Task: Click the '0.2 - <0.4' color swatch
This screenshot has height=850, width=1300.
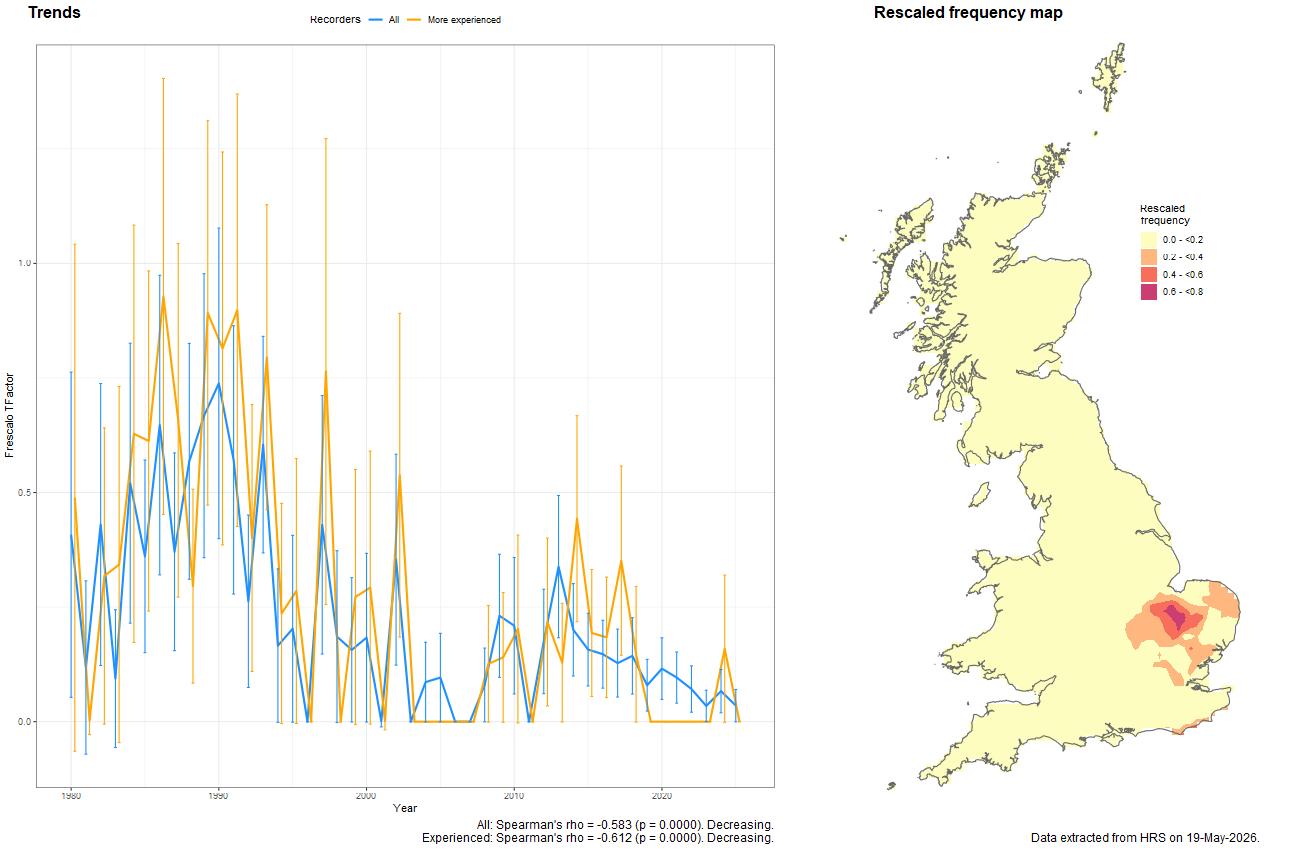Action: click(1149, 257)
